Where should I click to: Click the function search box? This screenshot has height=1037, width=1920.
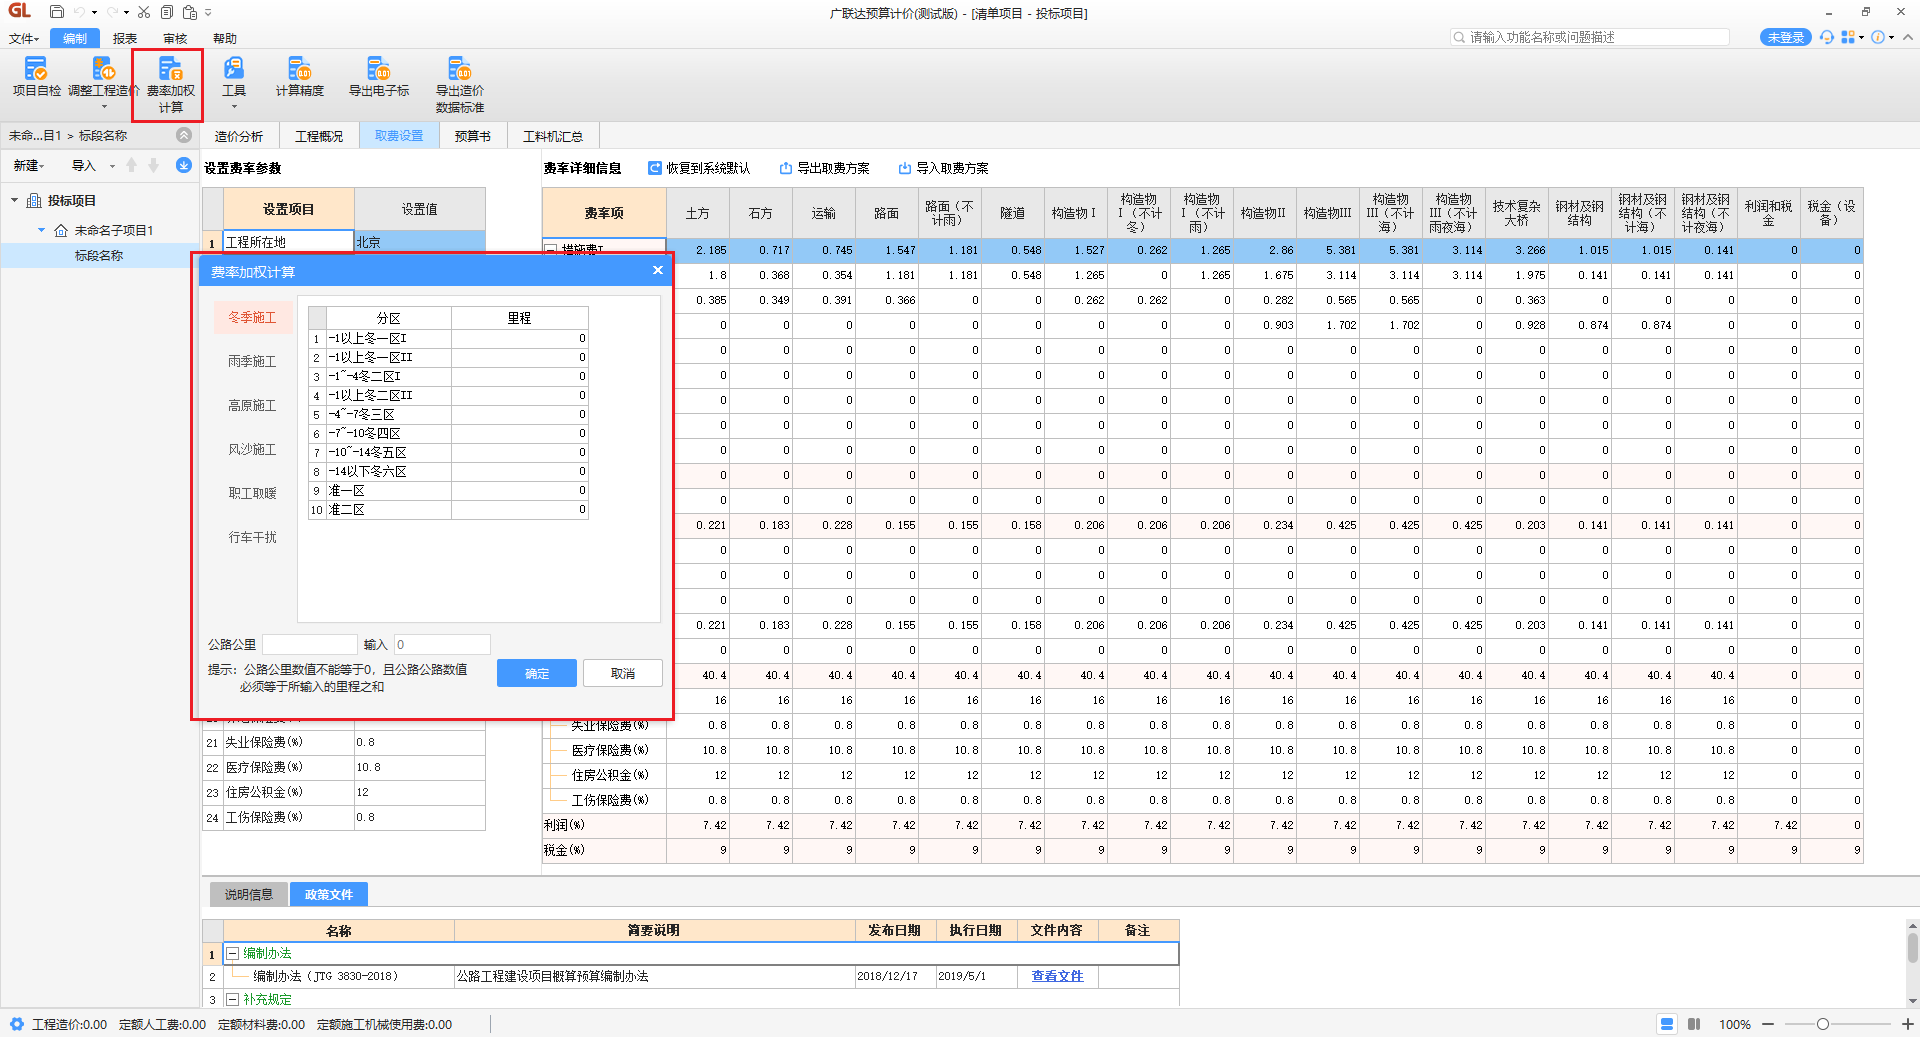point(1590,37)
